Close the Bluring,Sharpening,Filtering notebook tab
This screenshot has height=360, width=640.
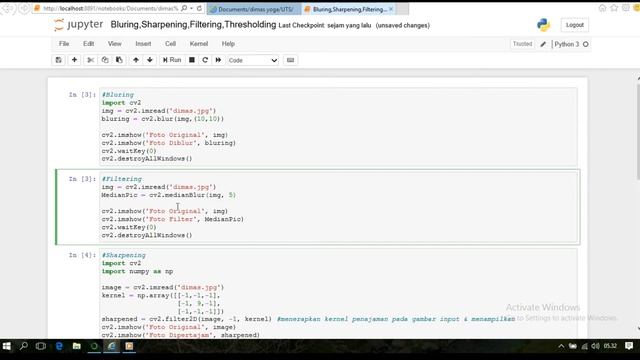pos(391,9)
